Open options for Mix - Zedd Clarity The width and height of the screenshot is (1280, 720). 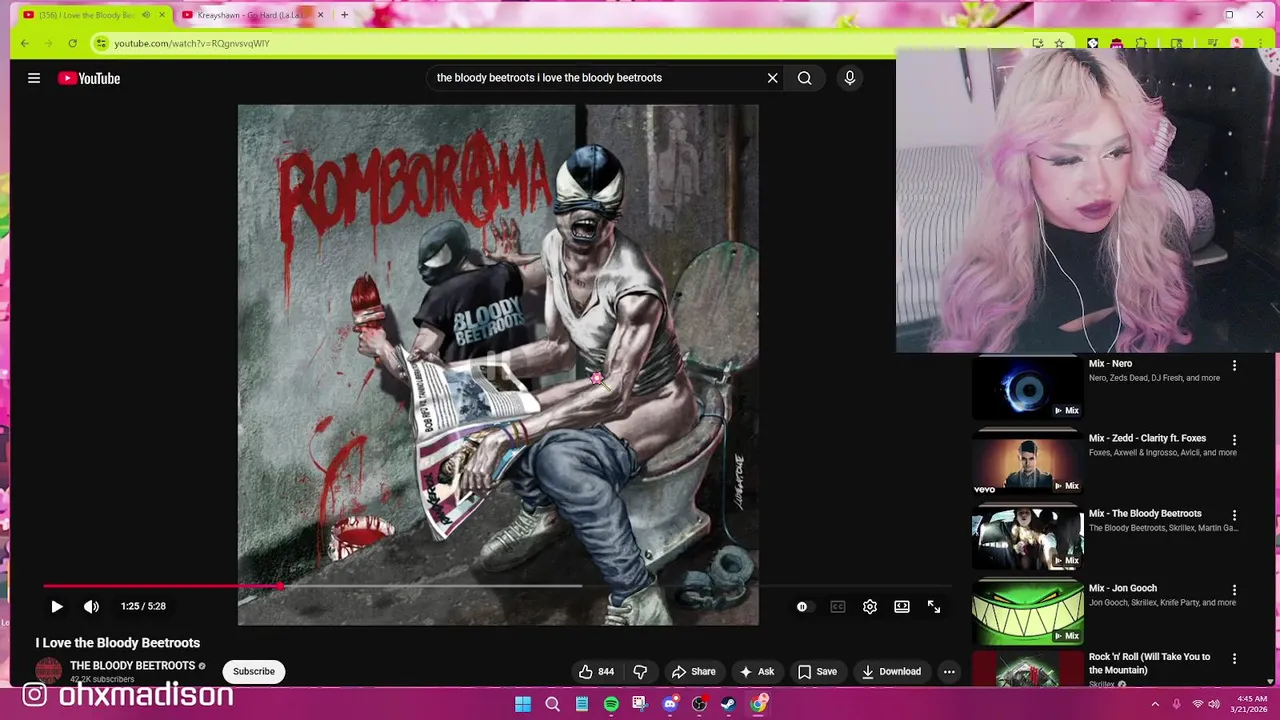[x=1234, y=440]
